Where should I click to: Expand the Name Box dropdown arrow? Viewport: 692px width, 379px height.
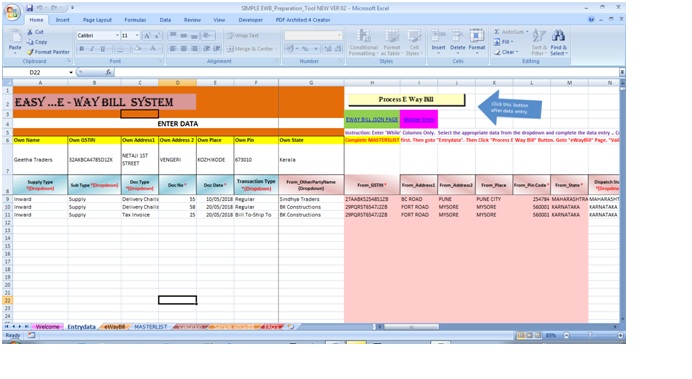[x=71, y=72]
